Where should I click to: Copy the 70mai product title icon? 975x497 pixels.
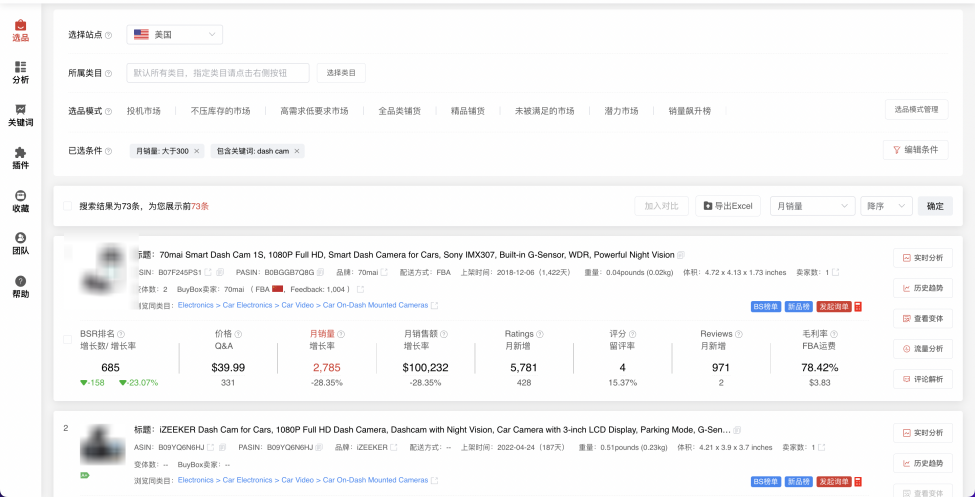click(x=681, y=255)
